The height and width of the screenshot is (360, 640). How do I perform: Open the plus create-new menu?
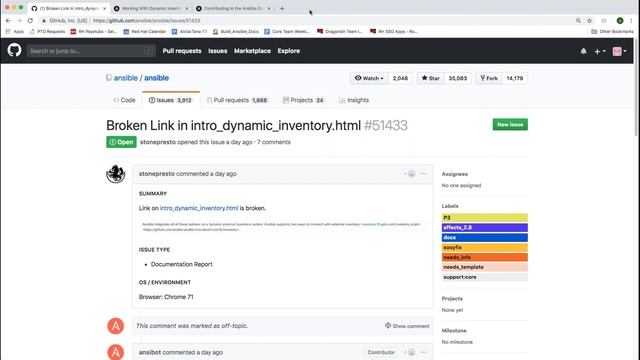click(x=600, y=51)
